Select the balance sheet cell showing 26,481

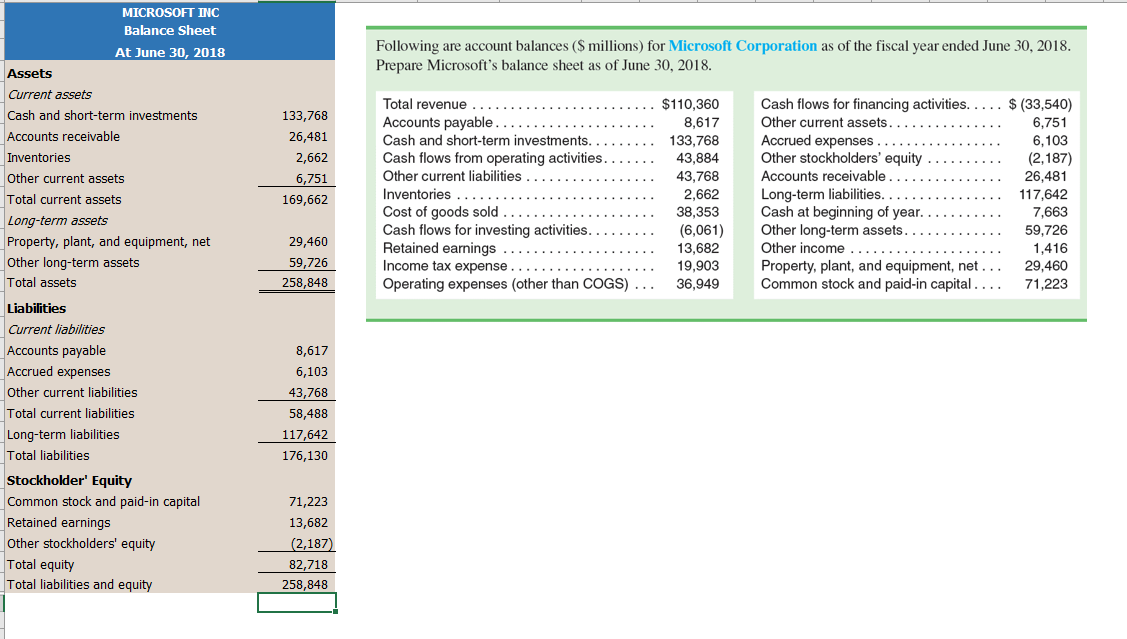click(x=308, y=137)
